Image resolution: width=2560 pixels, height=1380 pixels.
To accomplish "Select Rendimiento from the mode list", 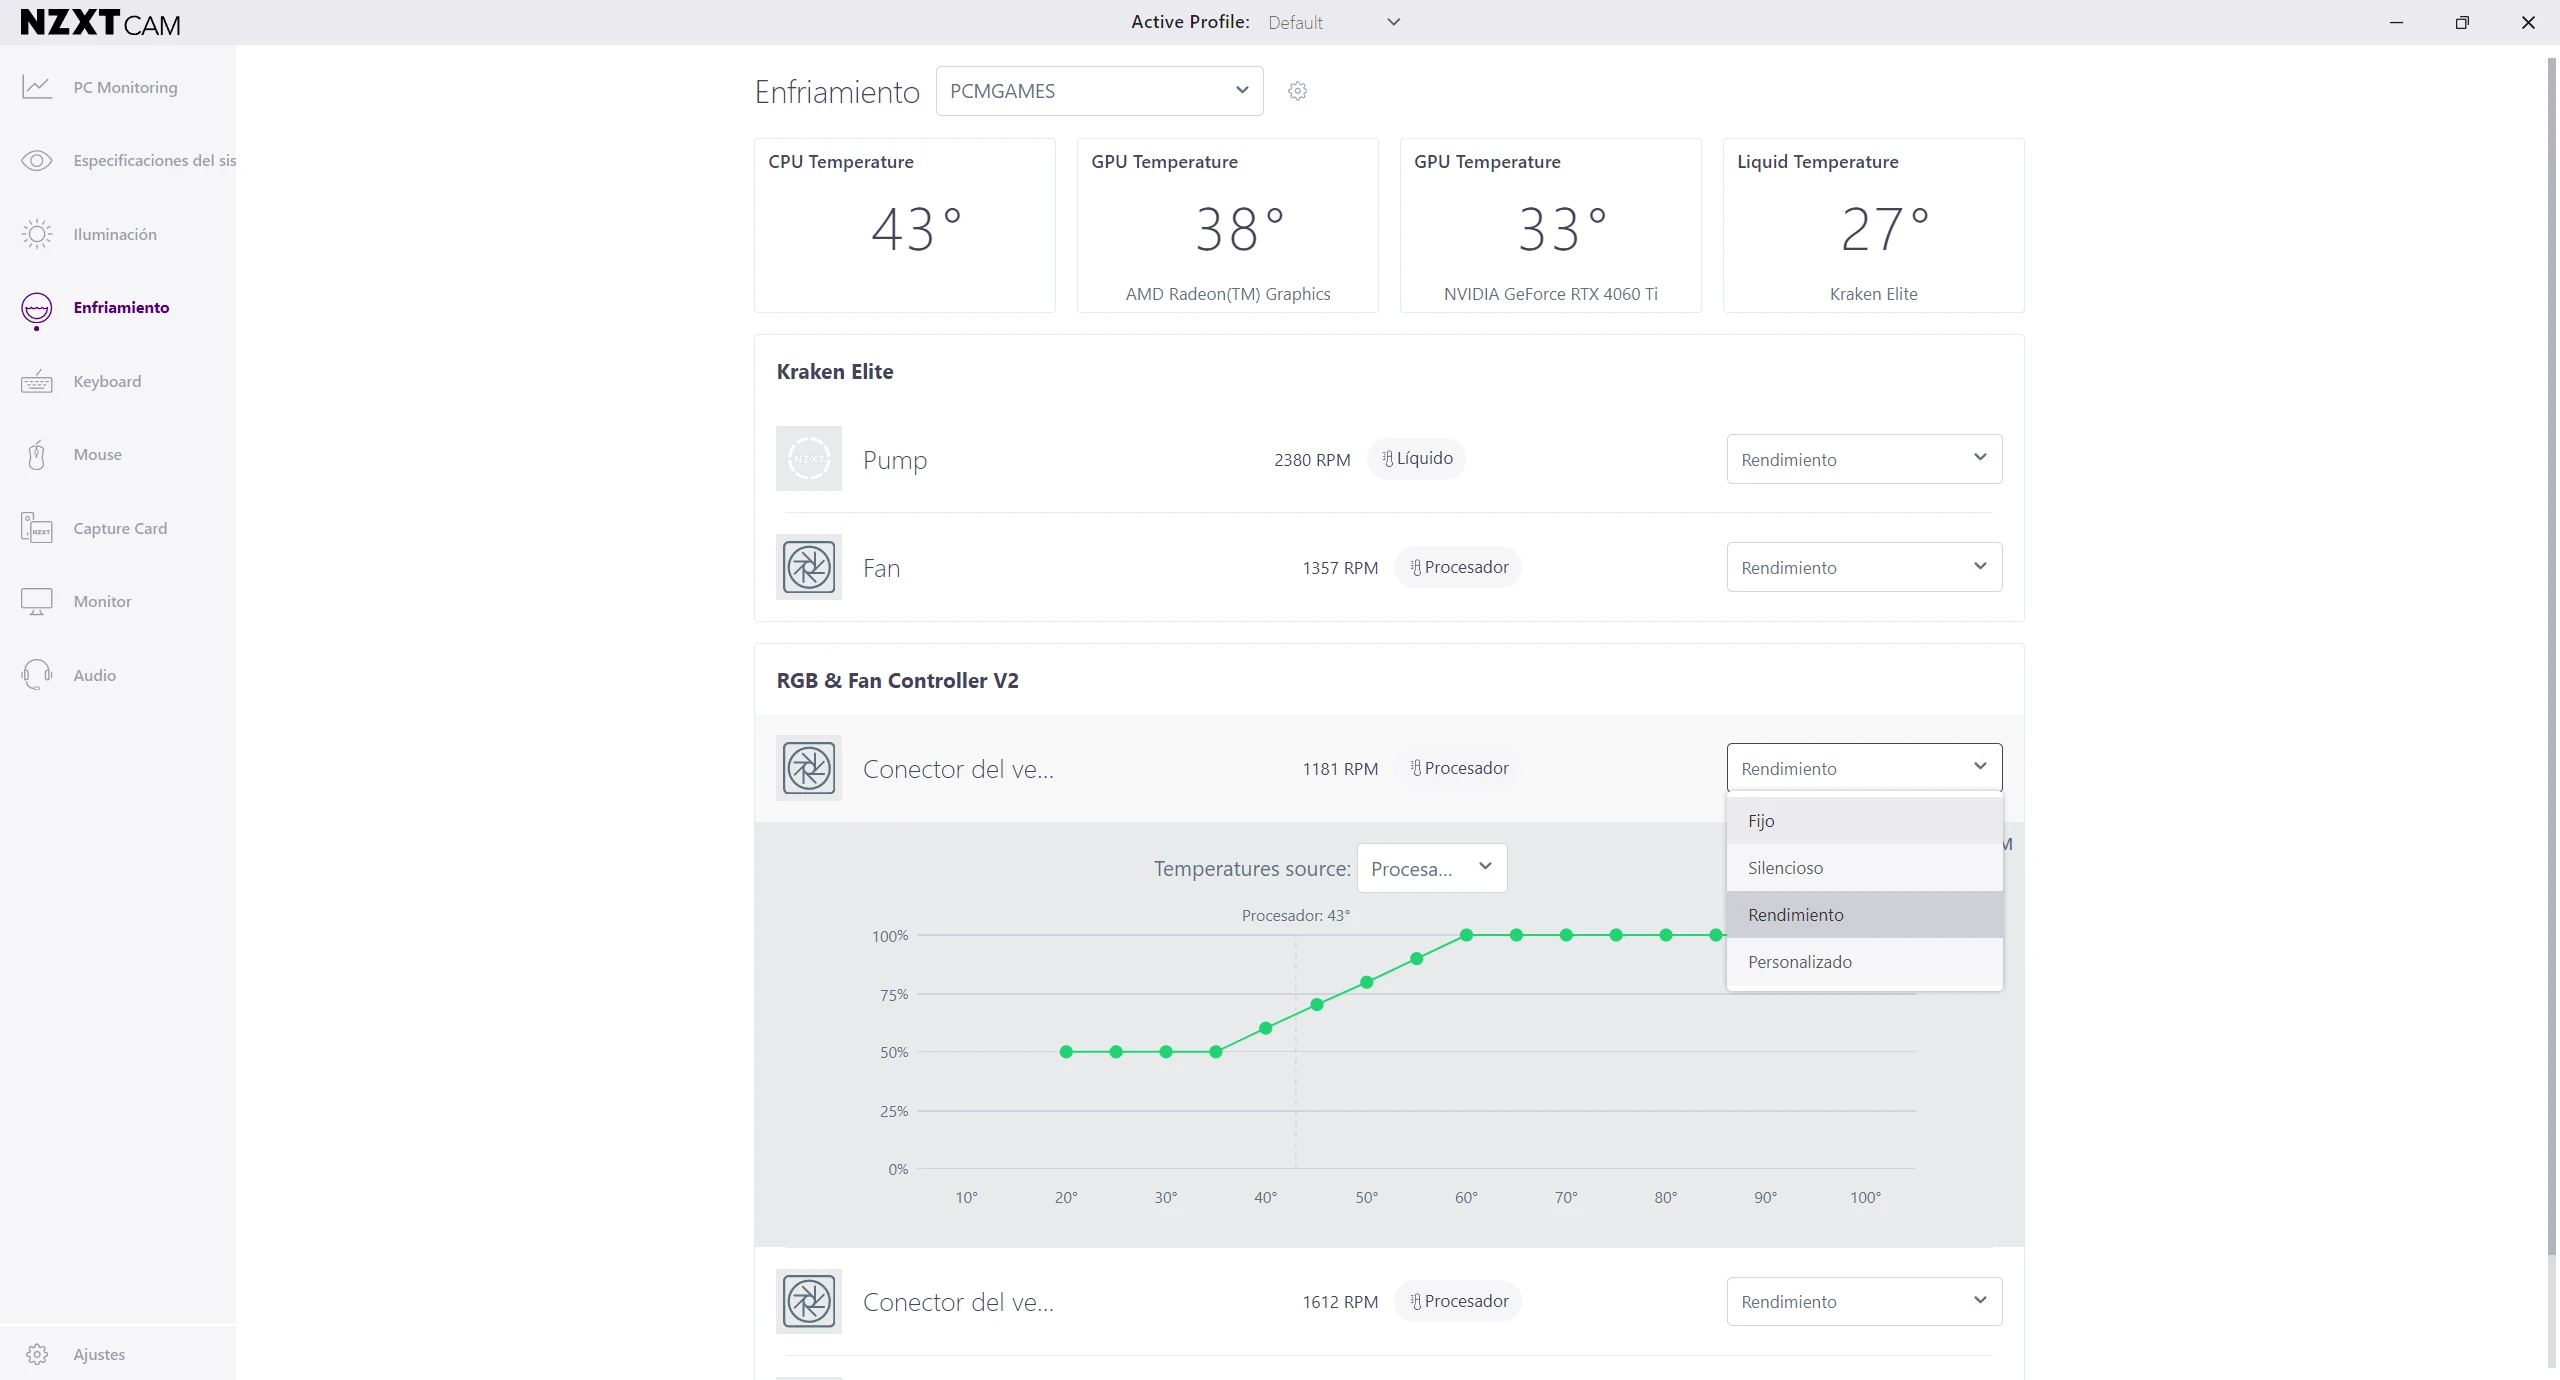I will click(x=1864, y=914).
